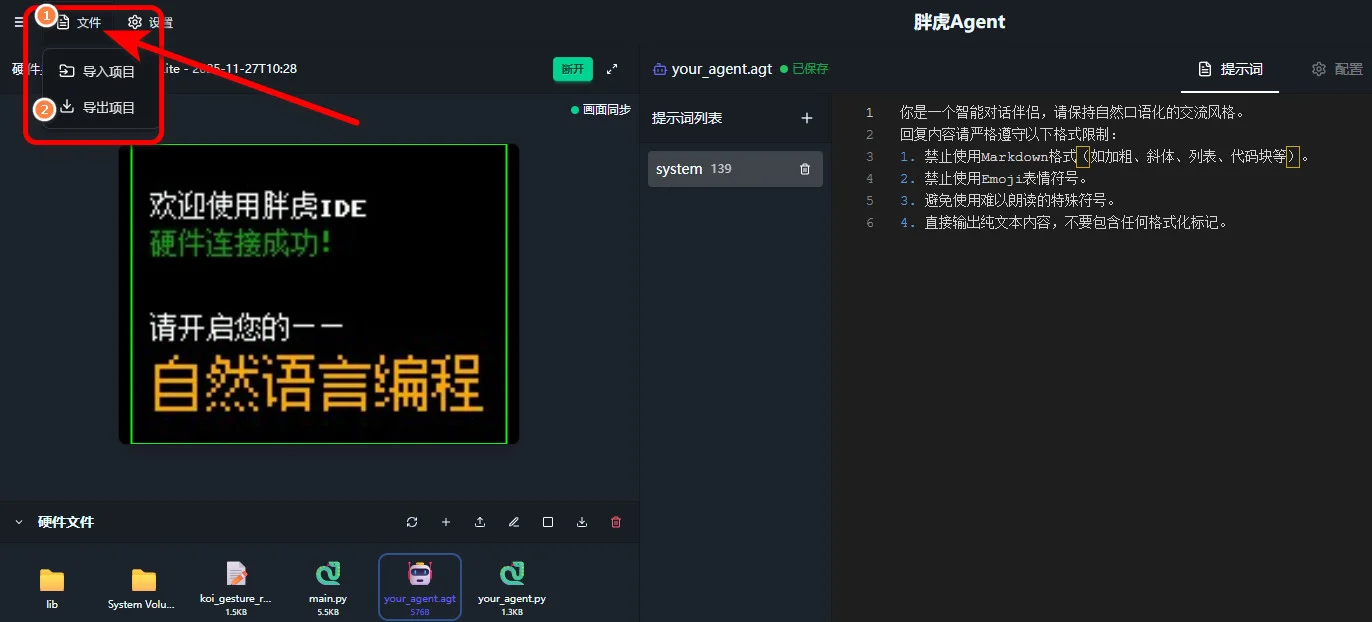
Task: Select 导入项目 from the file menu
Action: pos(98,71)
